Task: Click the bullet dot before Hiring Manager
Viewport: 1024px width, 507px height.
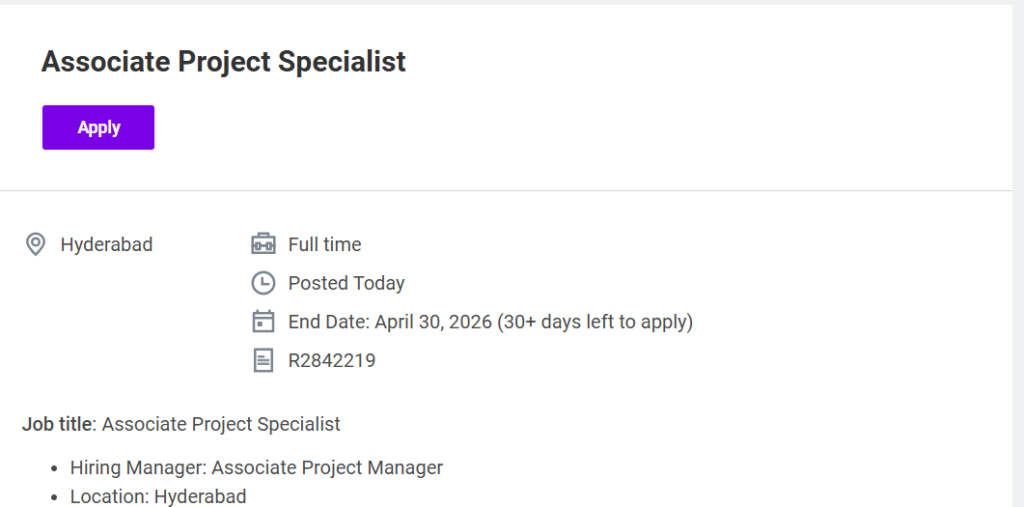Action: [53, 468]
